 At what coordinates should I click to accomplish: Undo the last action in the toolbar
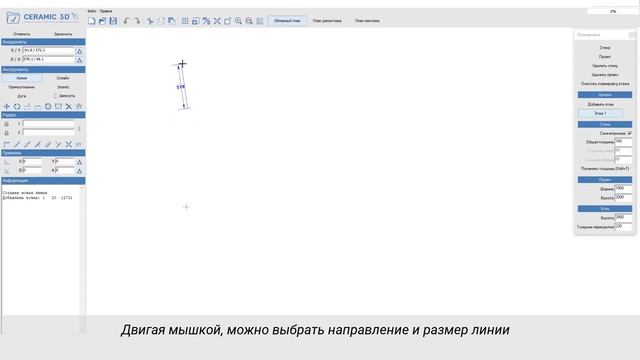pos(127,21)
